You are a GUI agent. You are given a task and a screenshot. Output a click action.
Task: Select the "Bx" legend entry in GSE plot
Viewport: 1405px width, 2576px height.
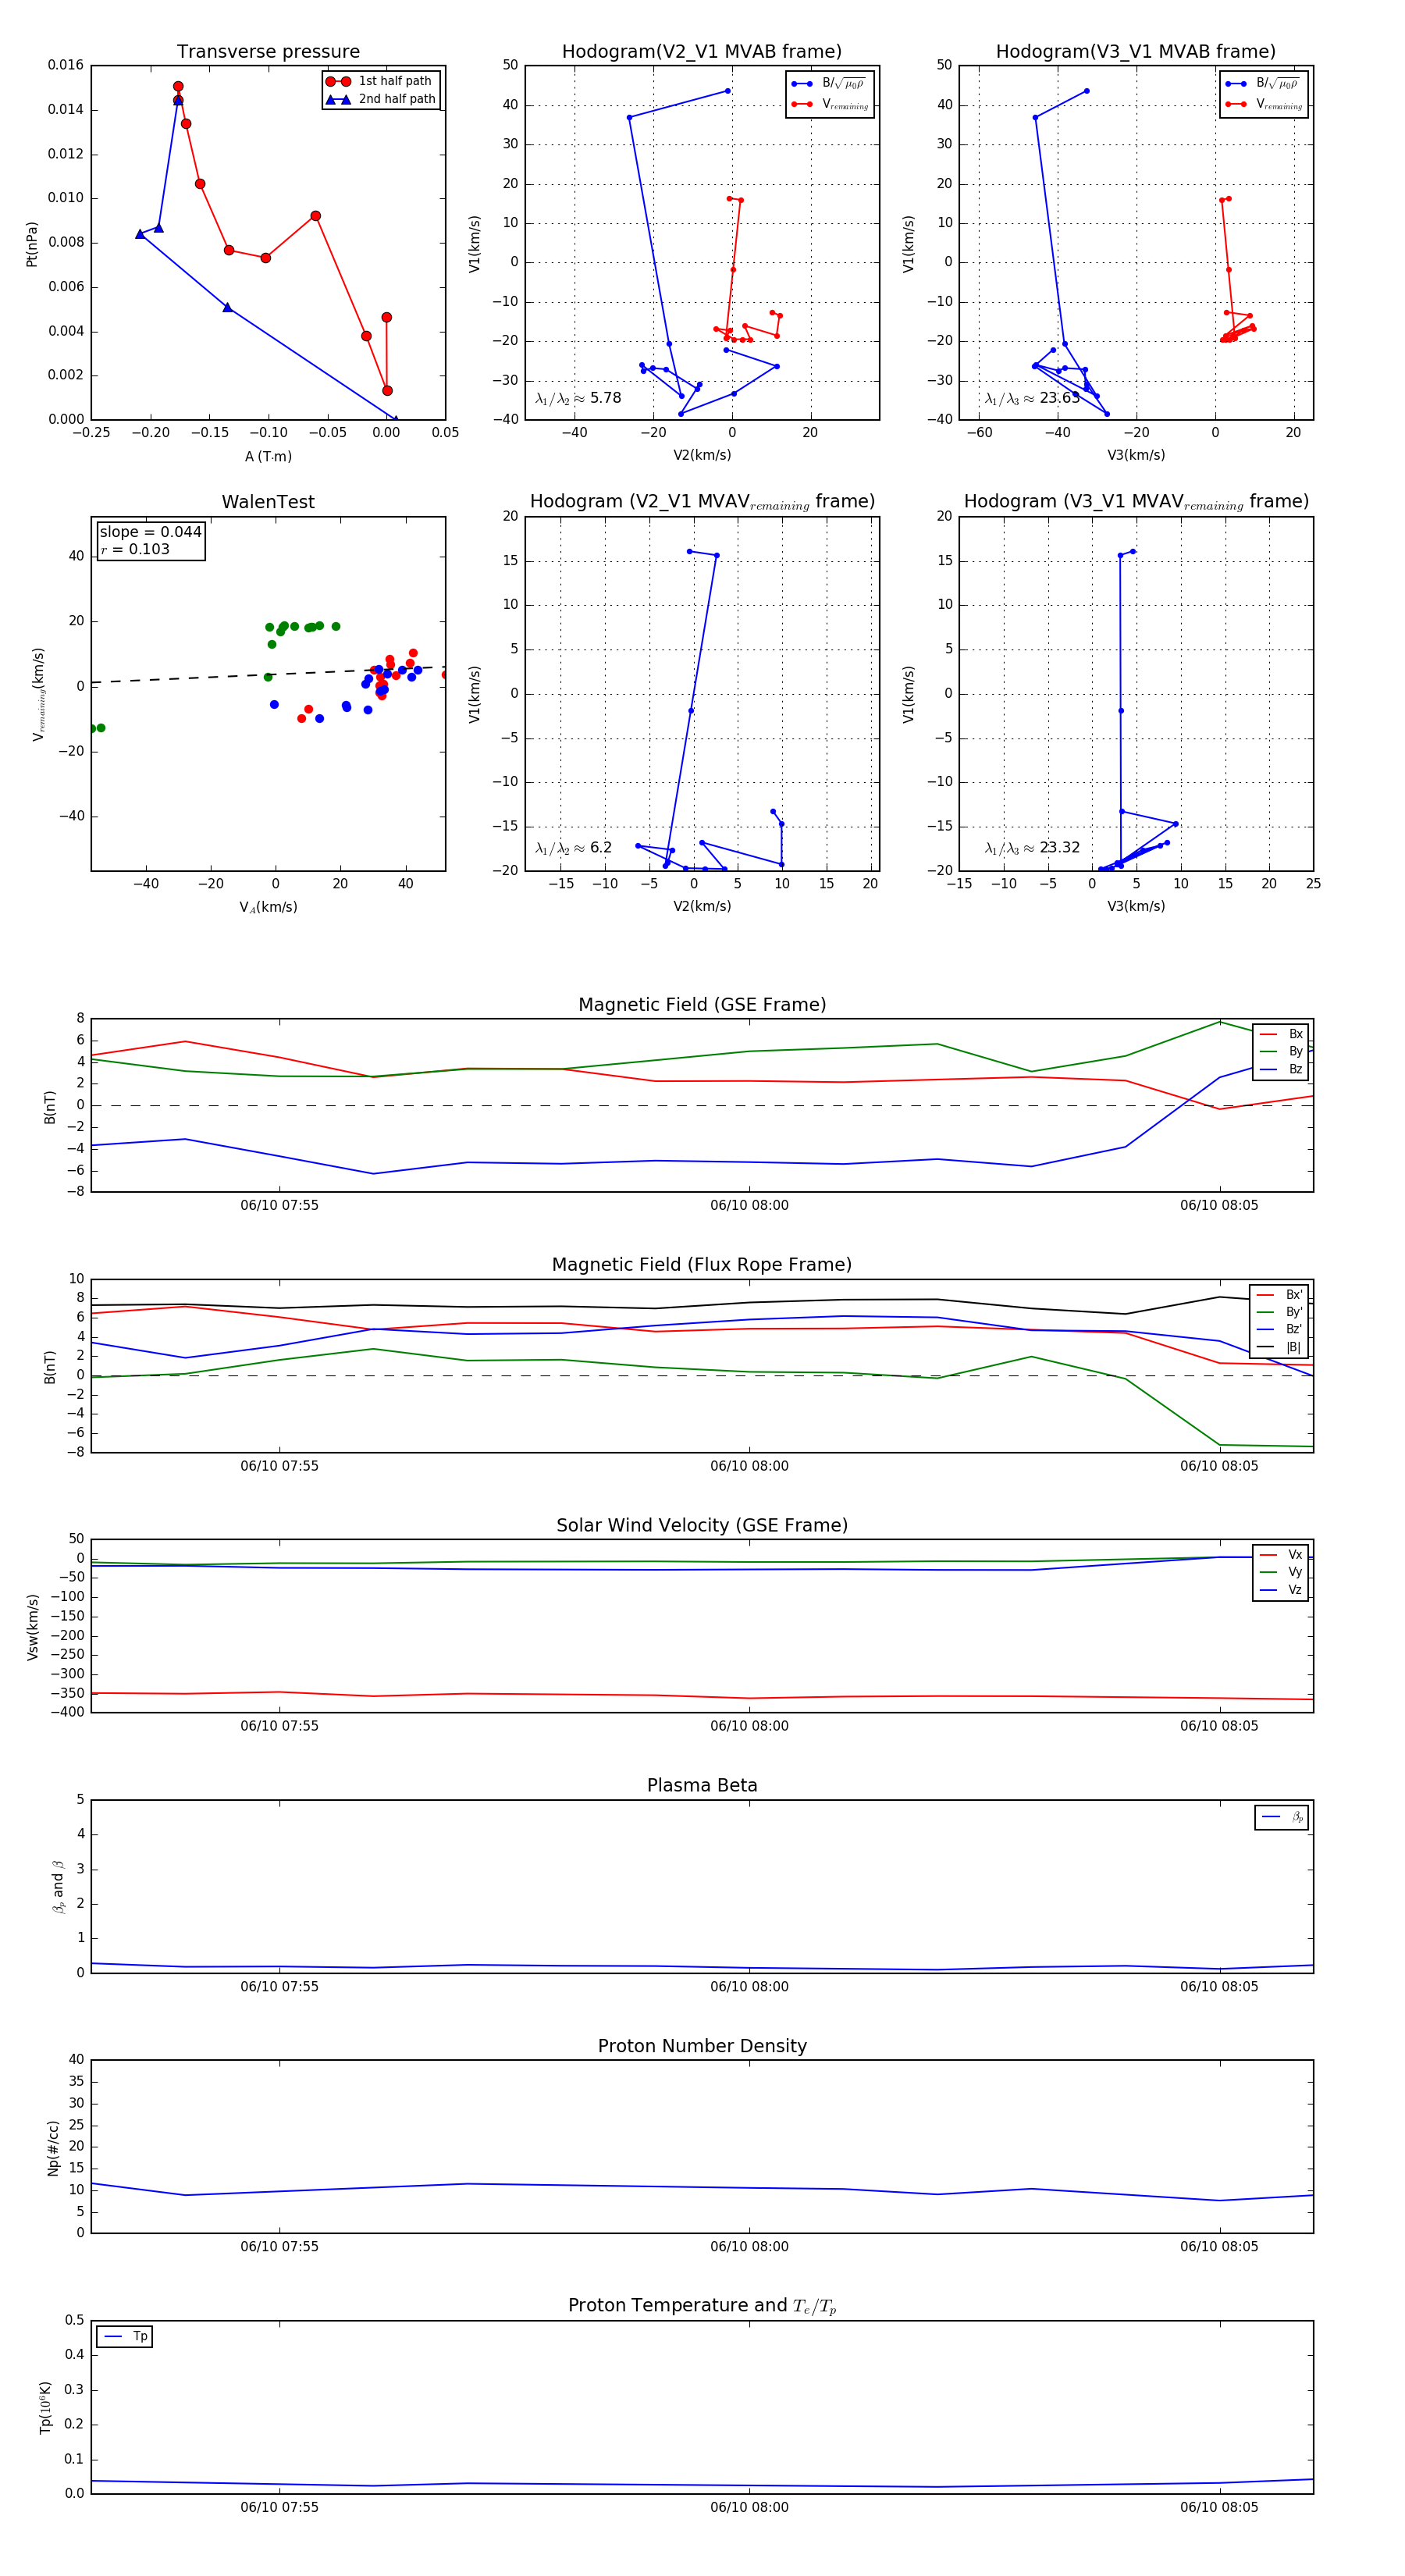coord(1281,1034)
